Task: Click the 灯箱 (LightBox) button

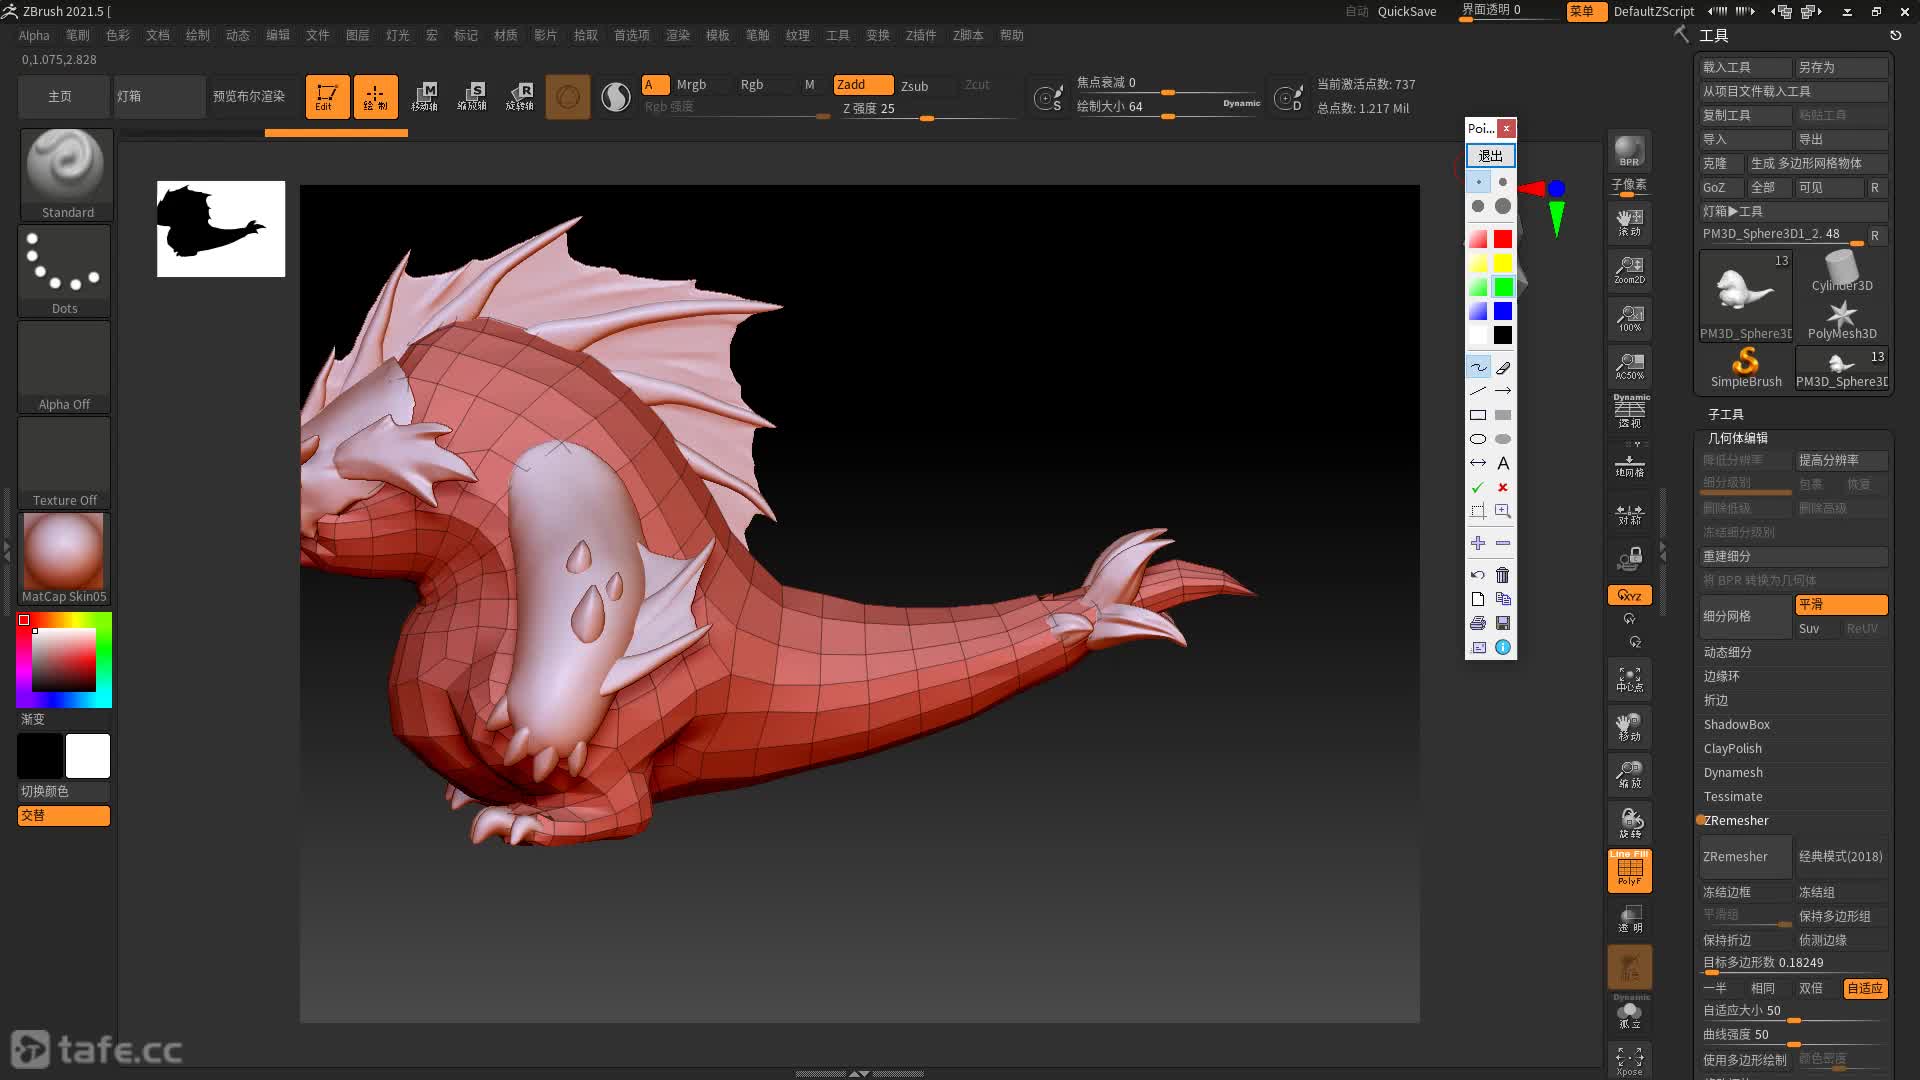Action: [159, 97]
